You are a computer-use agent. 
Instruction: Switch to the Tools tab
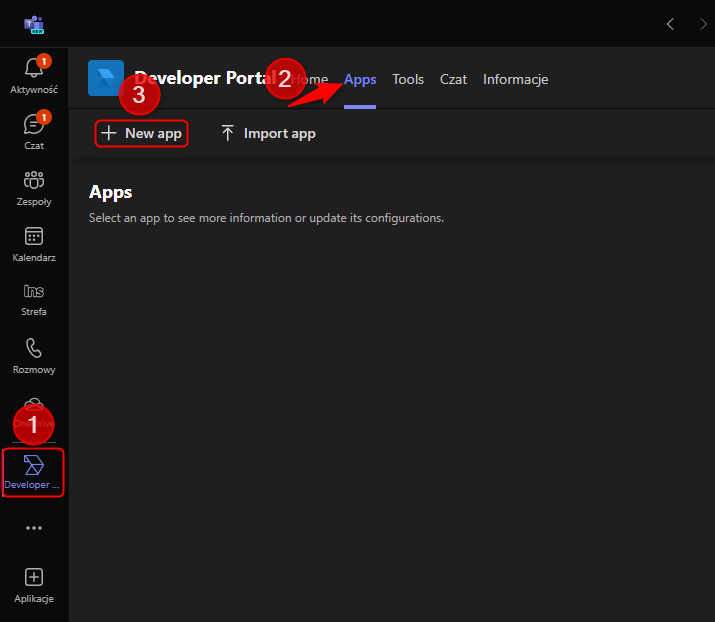click(x=408, y=79)
